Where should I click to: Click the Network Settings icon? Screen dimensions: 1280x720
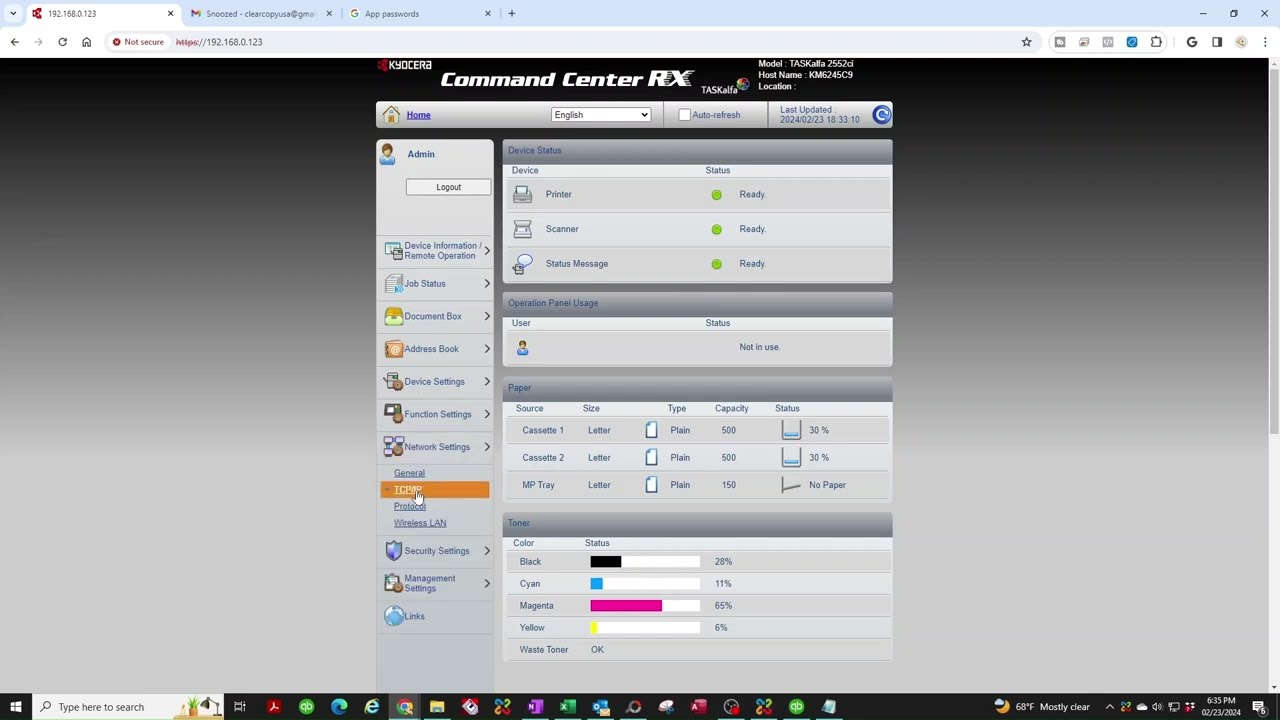coord(393,447)
